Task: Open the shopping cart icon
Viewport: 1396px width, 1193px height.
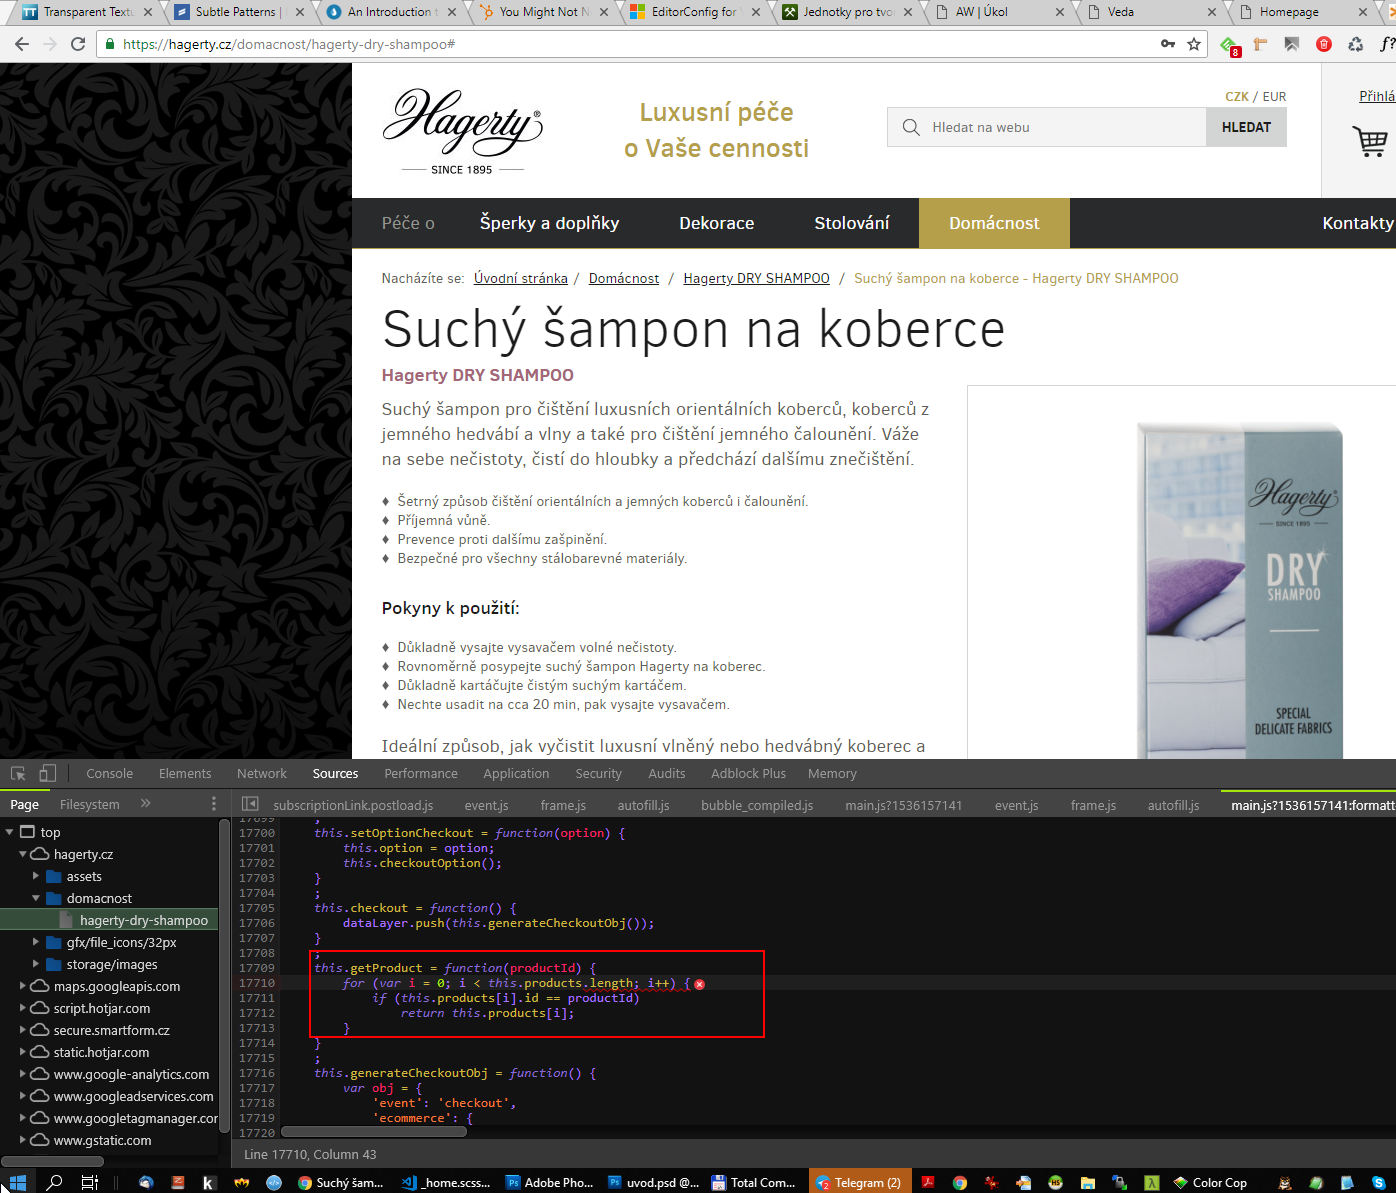Action: coord(1370,141)
